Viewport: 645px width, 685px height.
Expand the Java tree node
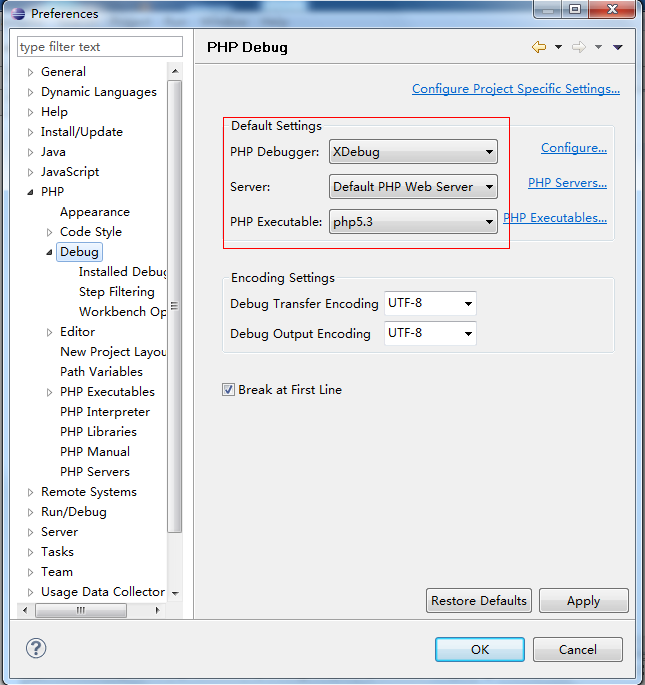point(30,152)
